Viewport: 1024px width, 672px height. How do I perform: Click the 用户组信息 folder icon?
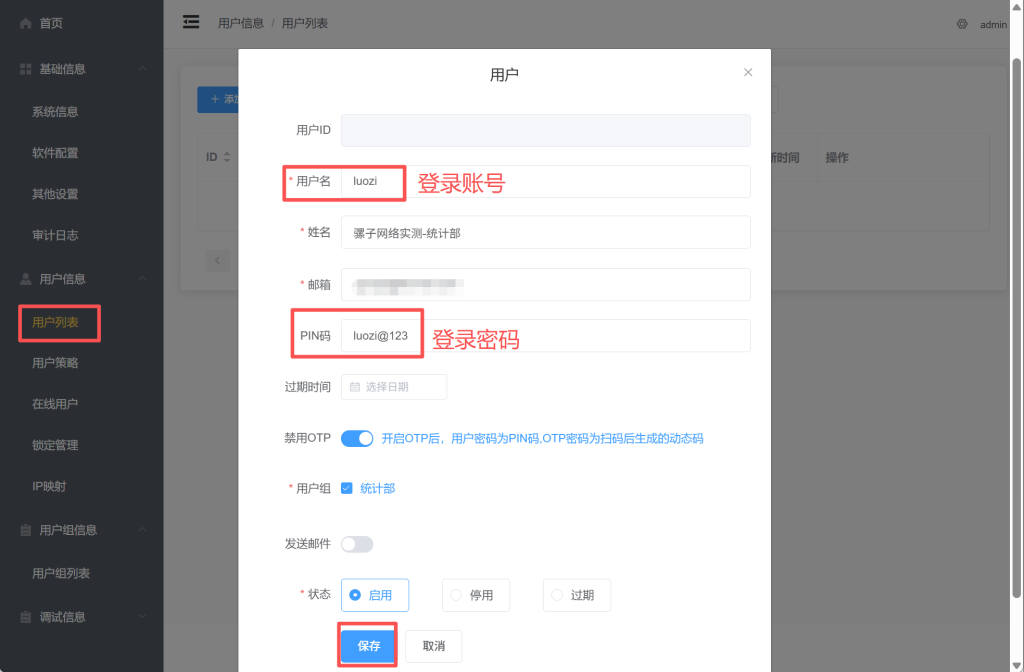26,530
